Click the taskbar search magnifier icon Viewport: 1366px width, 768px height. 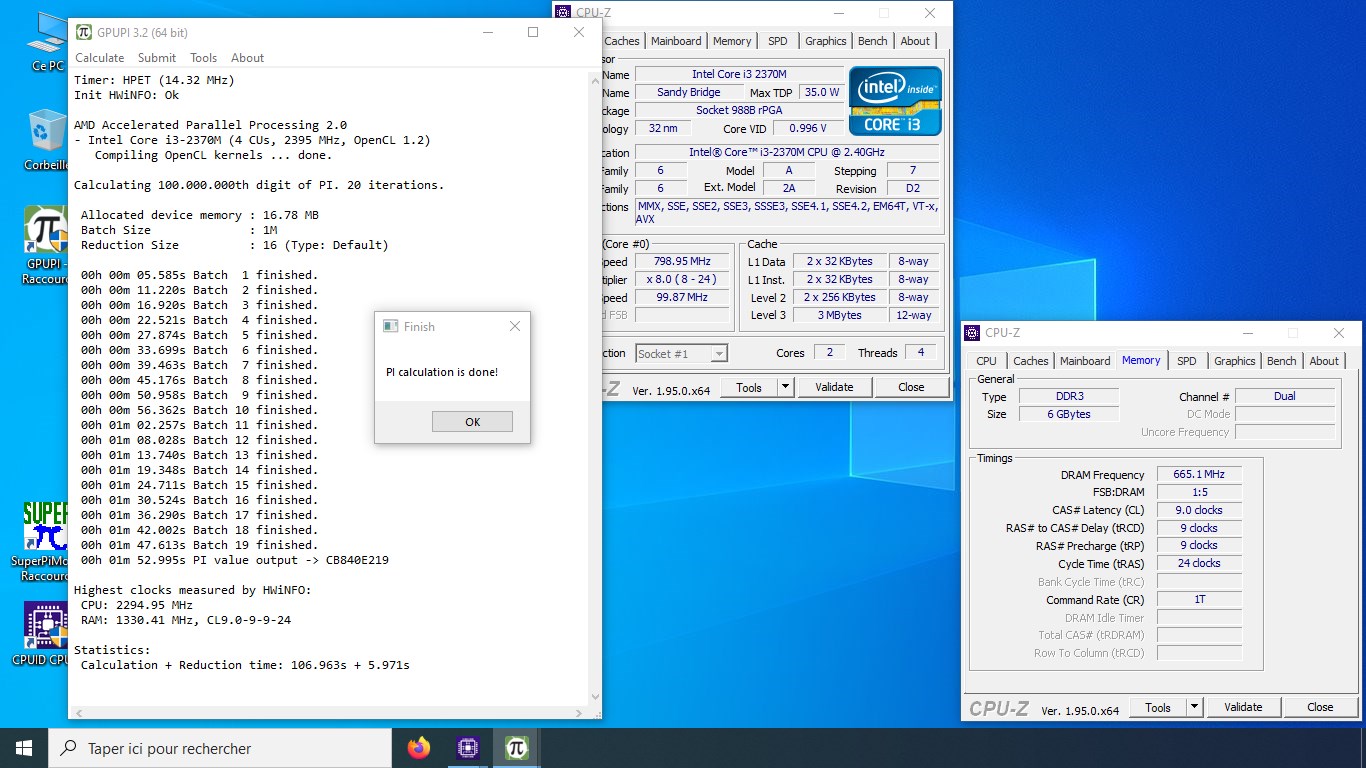[x=69, y=748]
